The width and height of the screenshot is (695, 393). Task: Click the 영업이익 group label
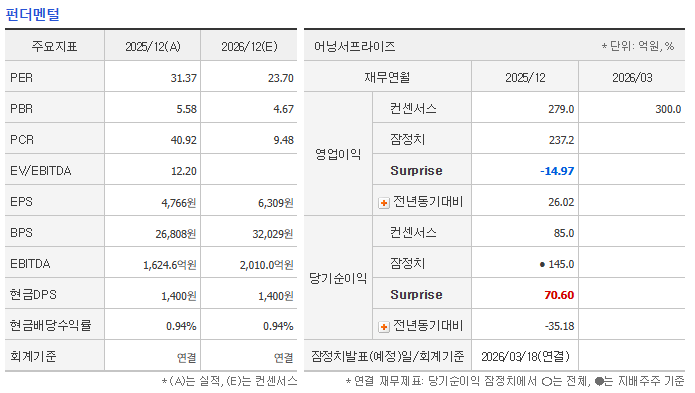pyautogui.click(x=338, y=154)
